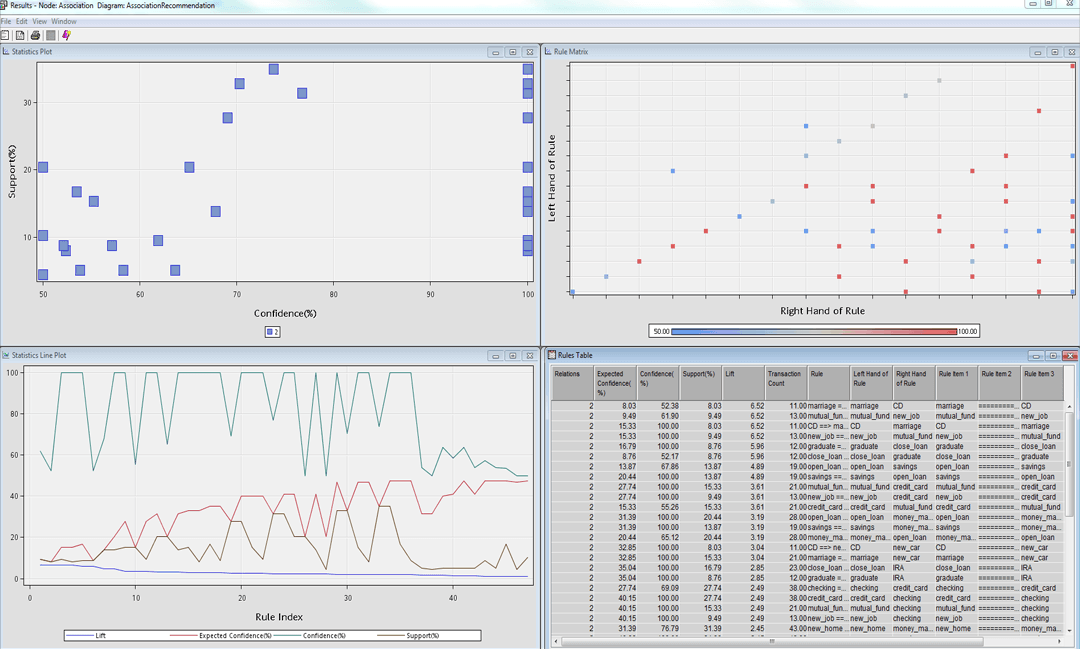This screenshot has width=1080, height=649.
Task: Click the gray square toolbar icon
Action: [x=50, y=35]
